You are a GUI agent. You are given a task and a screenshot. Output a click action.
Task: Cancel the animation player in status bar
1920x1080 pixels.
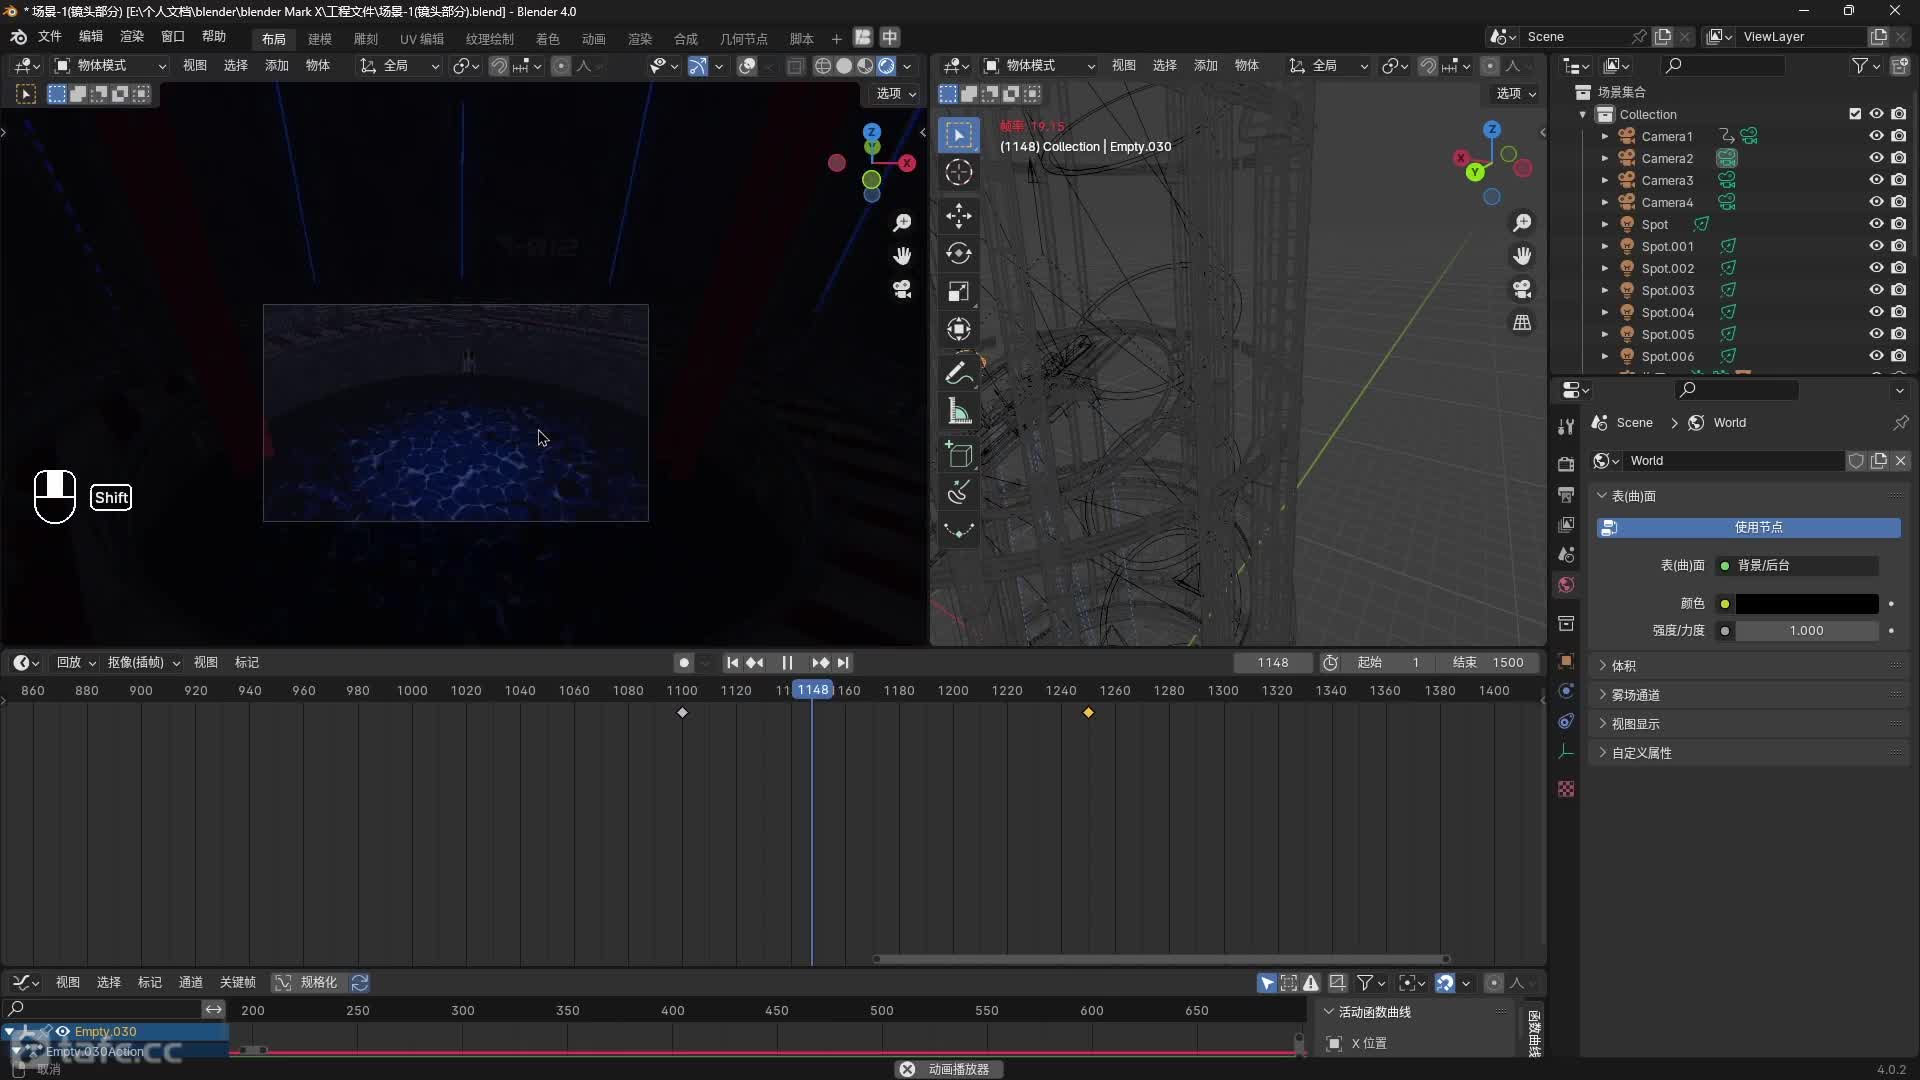[907, 1069]
